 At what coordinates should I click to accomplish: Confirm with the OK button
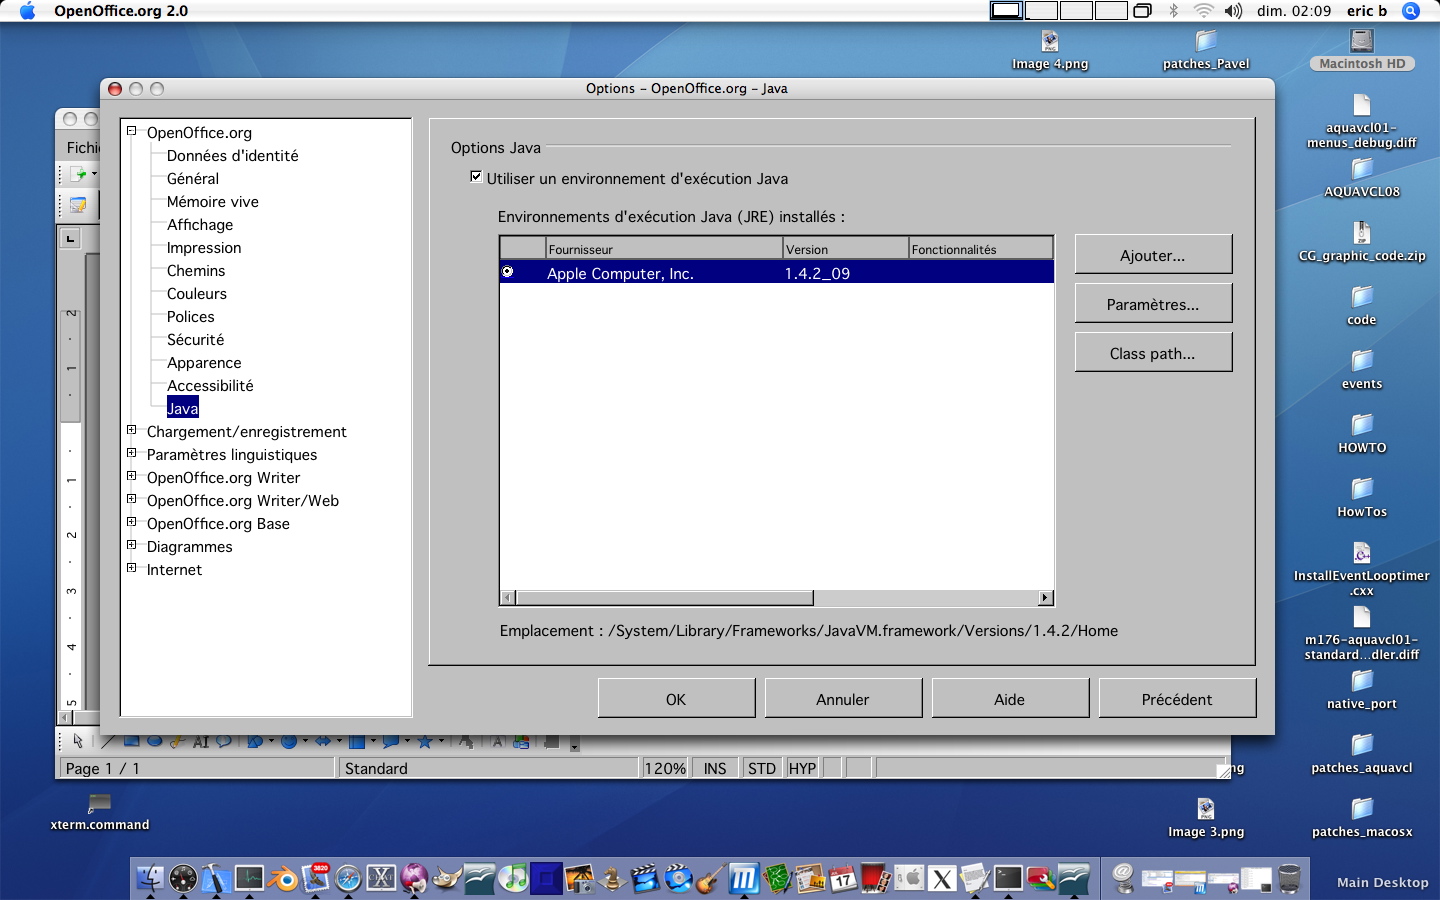click(x=676, y=699)
